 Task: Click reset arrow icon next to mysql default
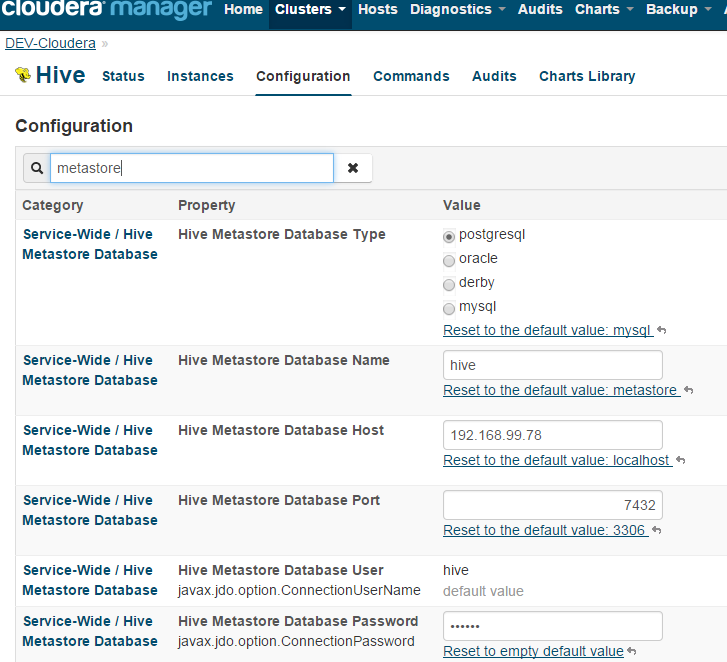[x=662, y=330]
